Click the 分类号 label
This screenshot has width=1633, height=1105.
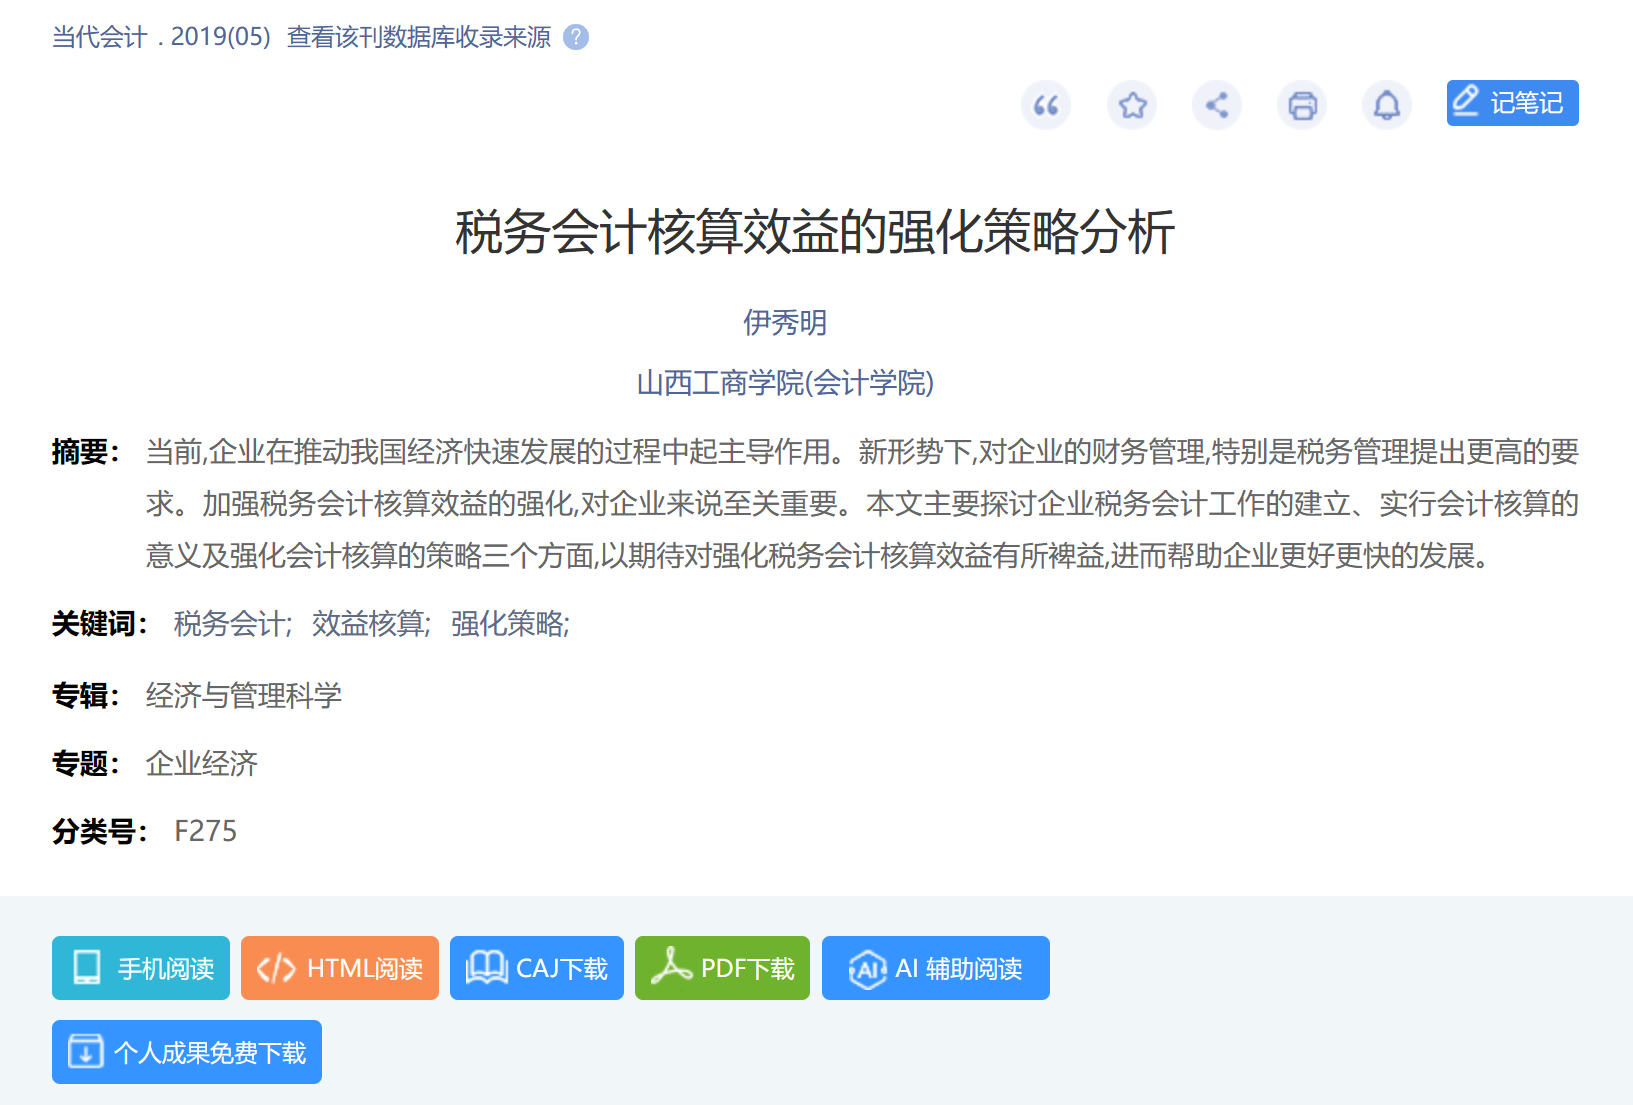[x=100, y=831]
